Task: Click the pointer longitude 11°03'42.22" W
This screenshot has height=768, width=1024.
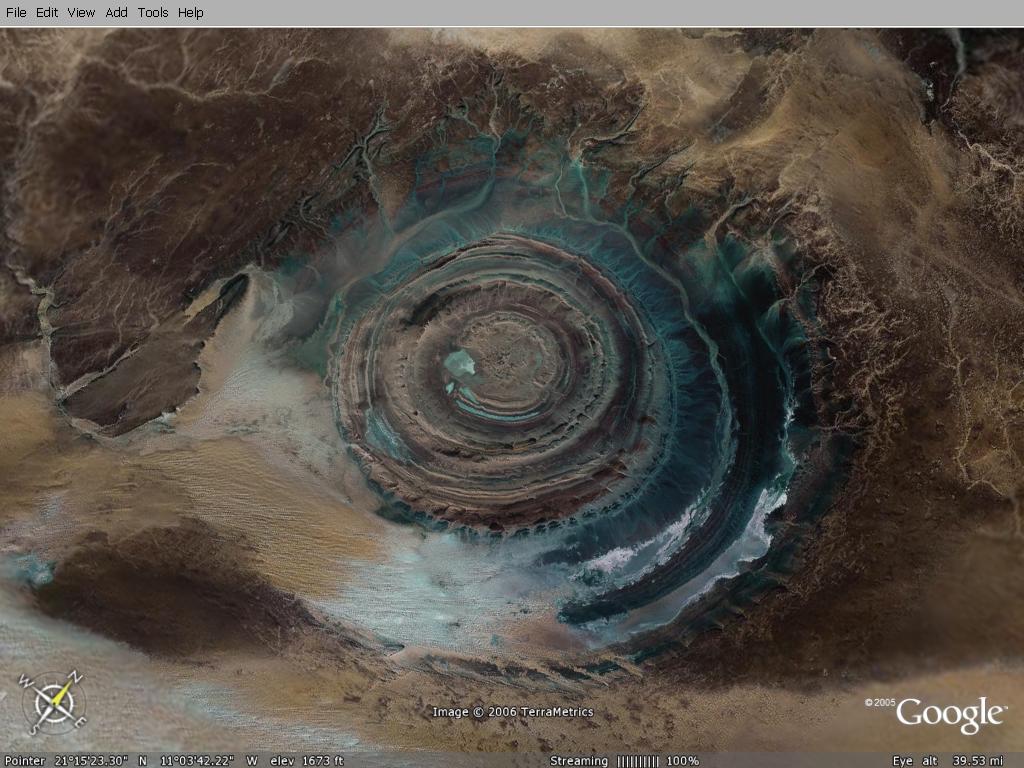Action: [x=209, y=761]
